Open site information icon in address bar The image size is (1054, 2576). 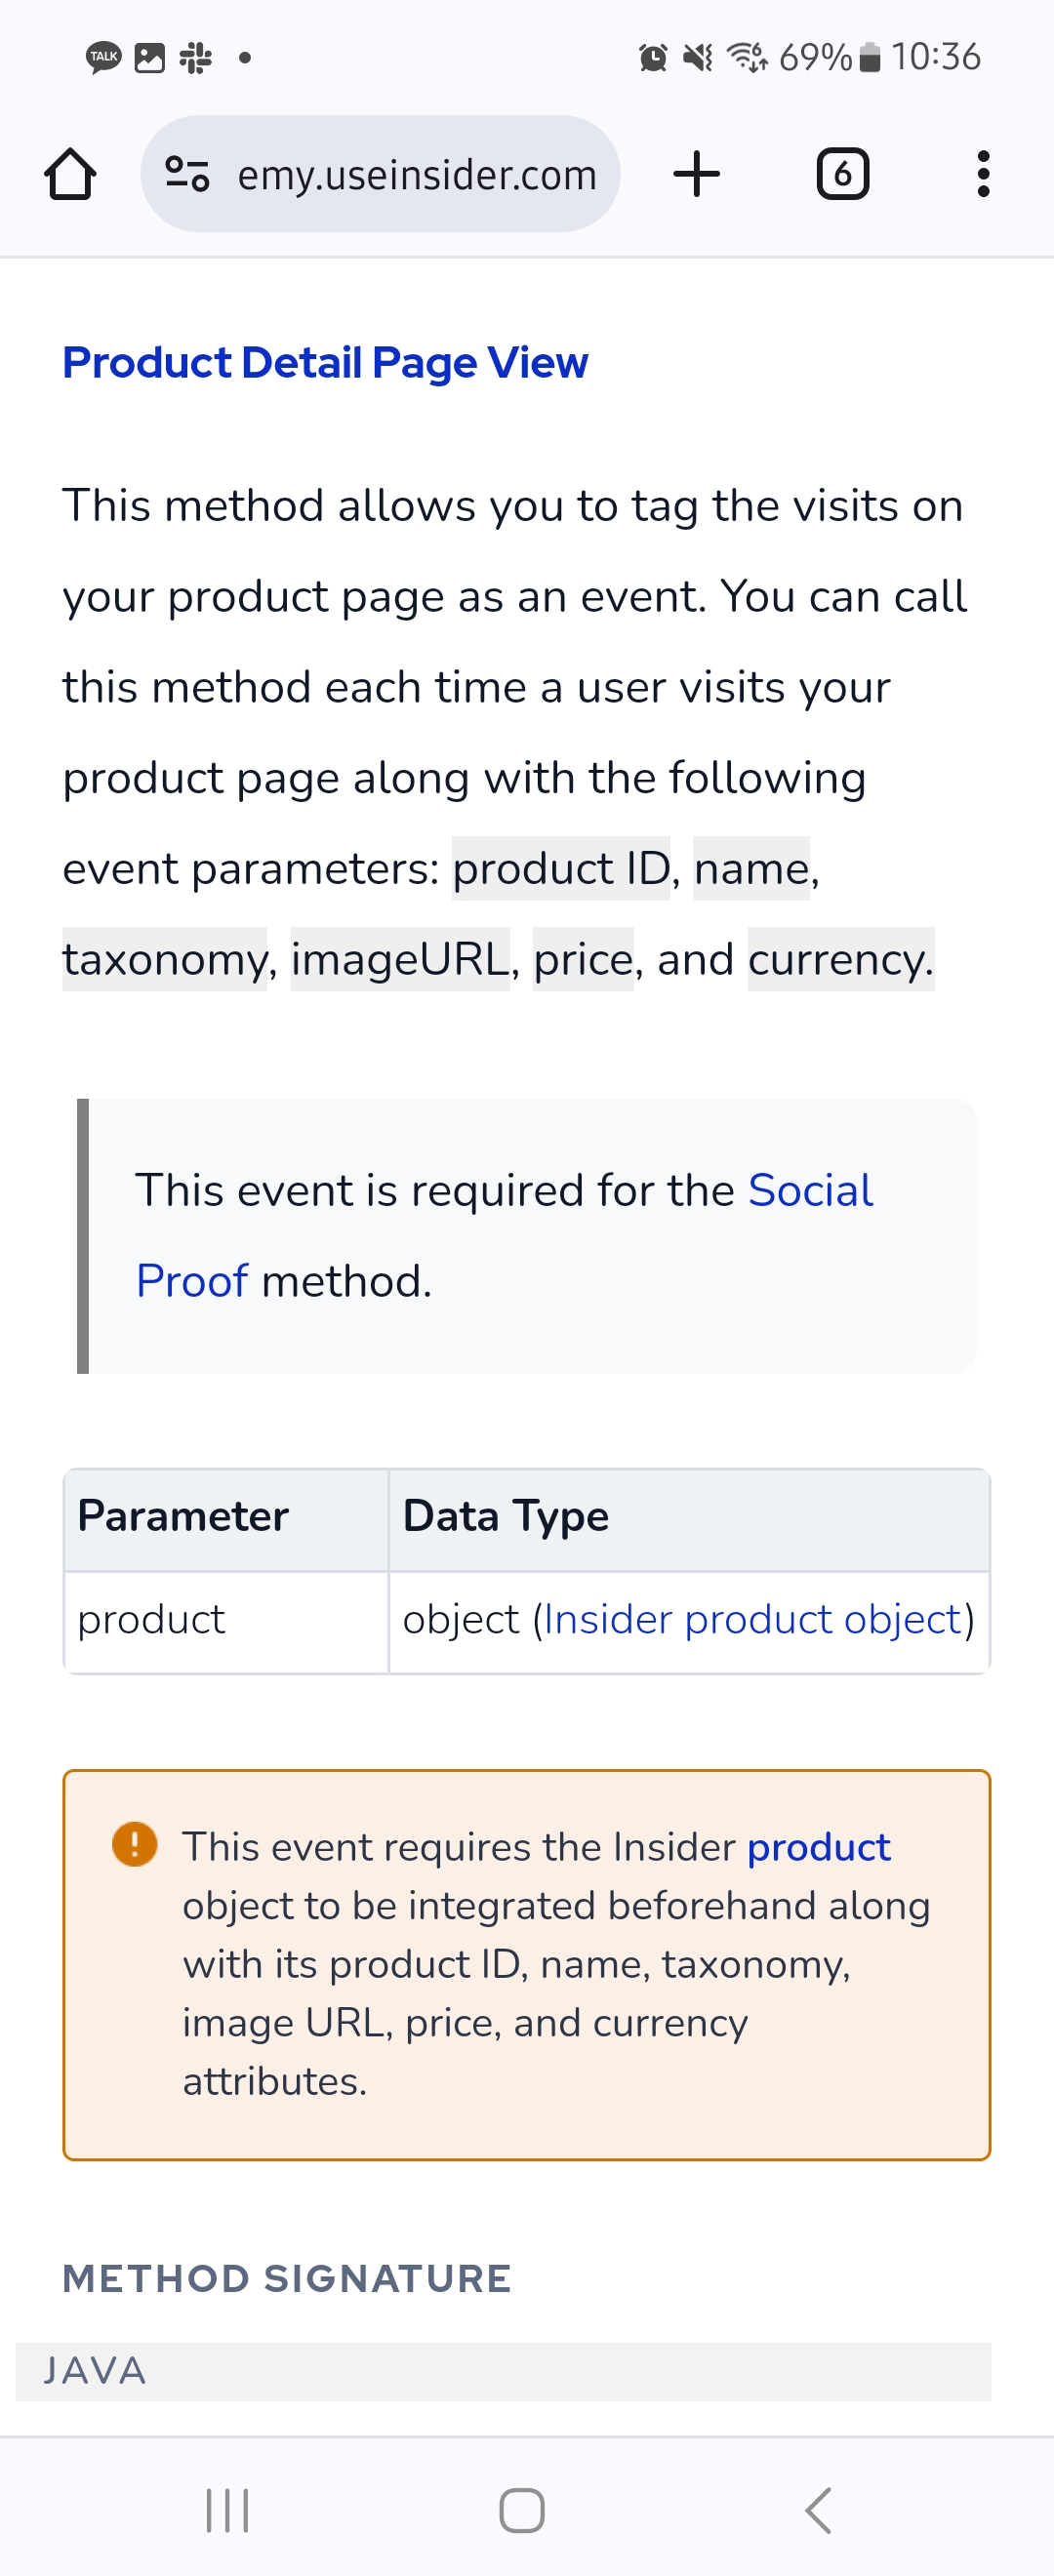[187, 174]
